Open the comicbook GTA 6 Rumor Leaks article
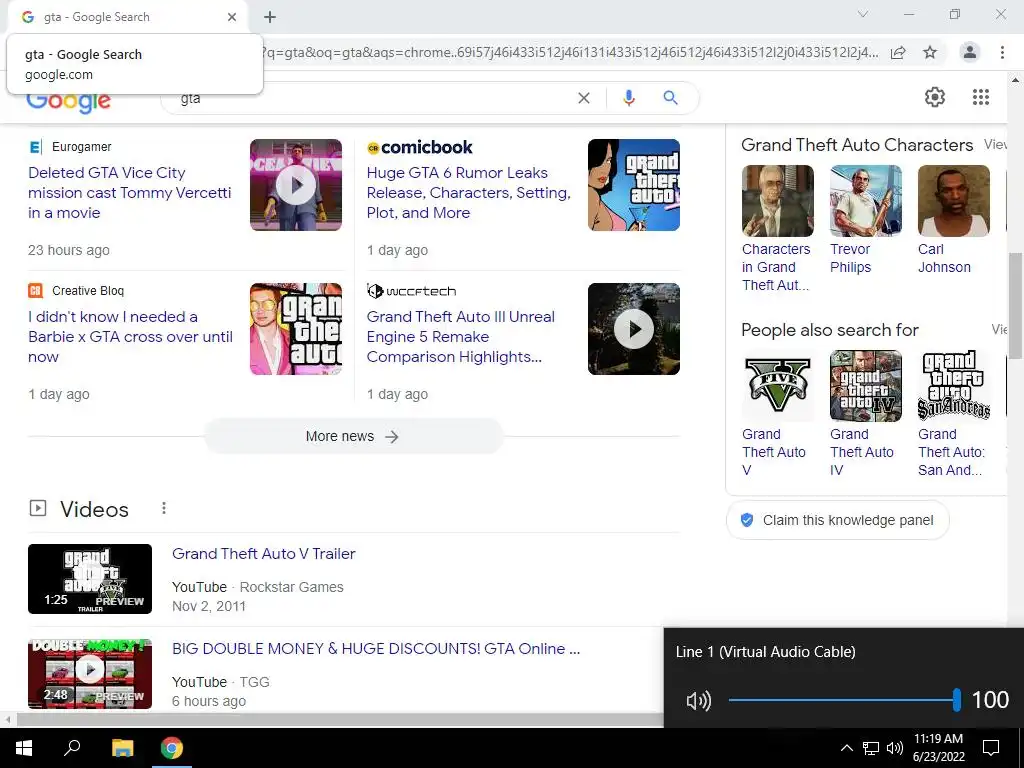Screen dimensions: 1024x768 click(x=468, y=193)
